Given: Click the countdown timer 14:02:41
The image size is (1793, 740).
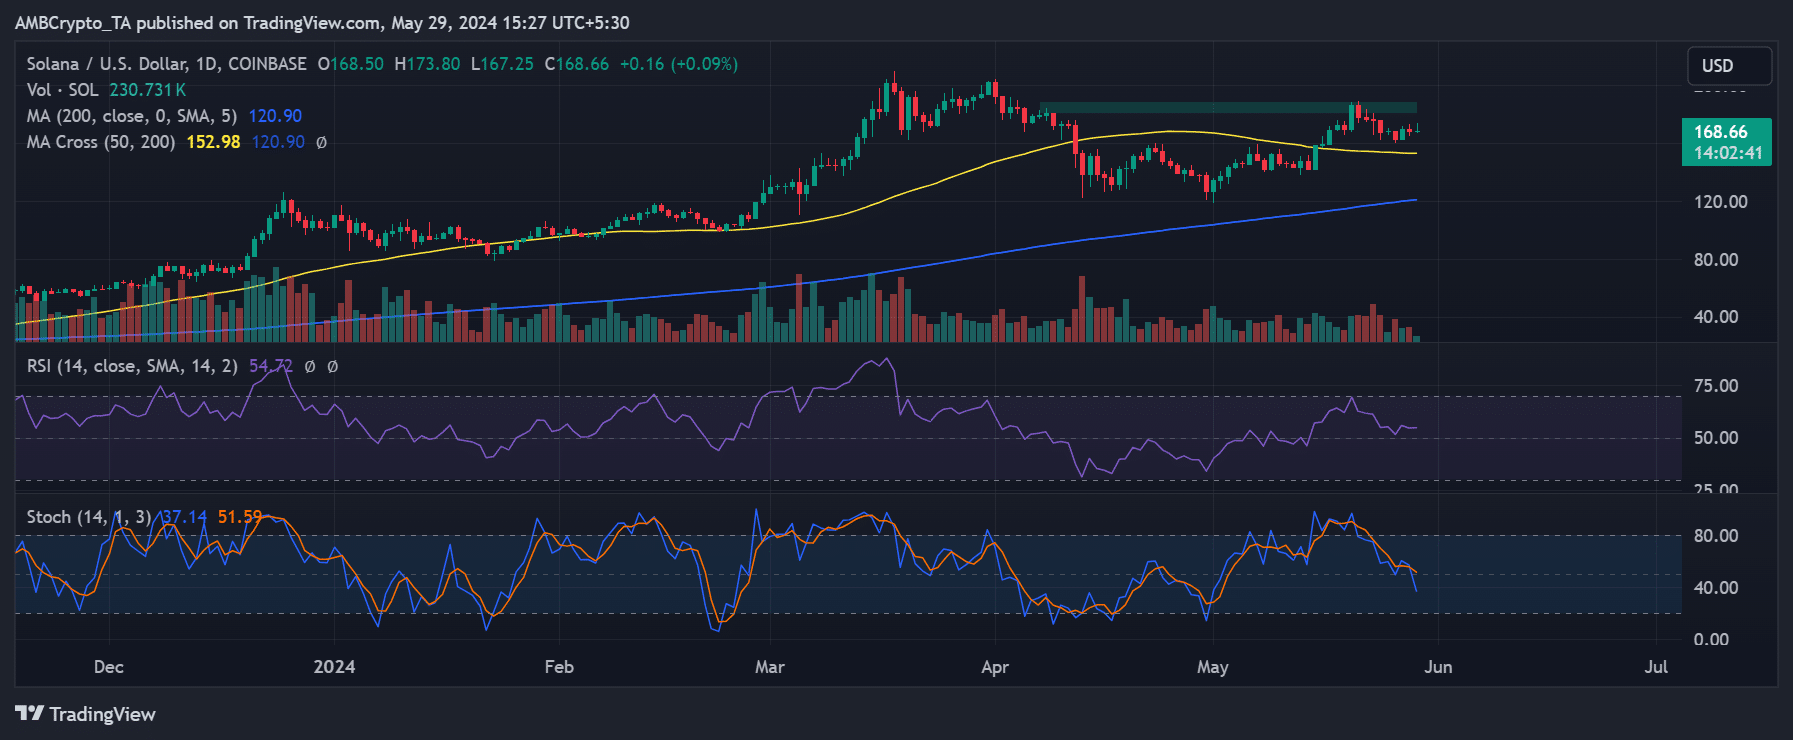Looking at the screenshot, I should [x=1727, y=153].
